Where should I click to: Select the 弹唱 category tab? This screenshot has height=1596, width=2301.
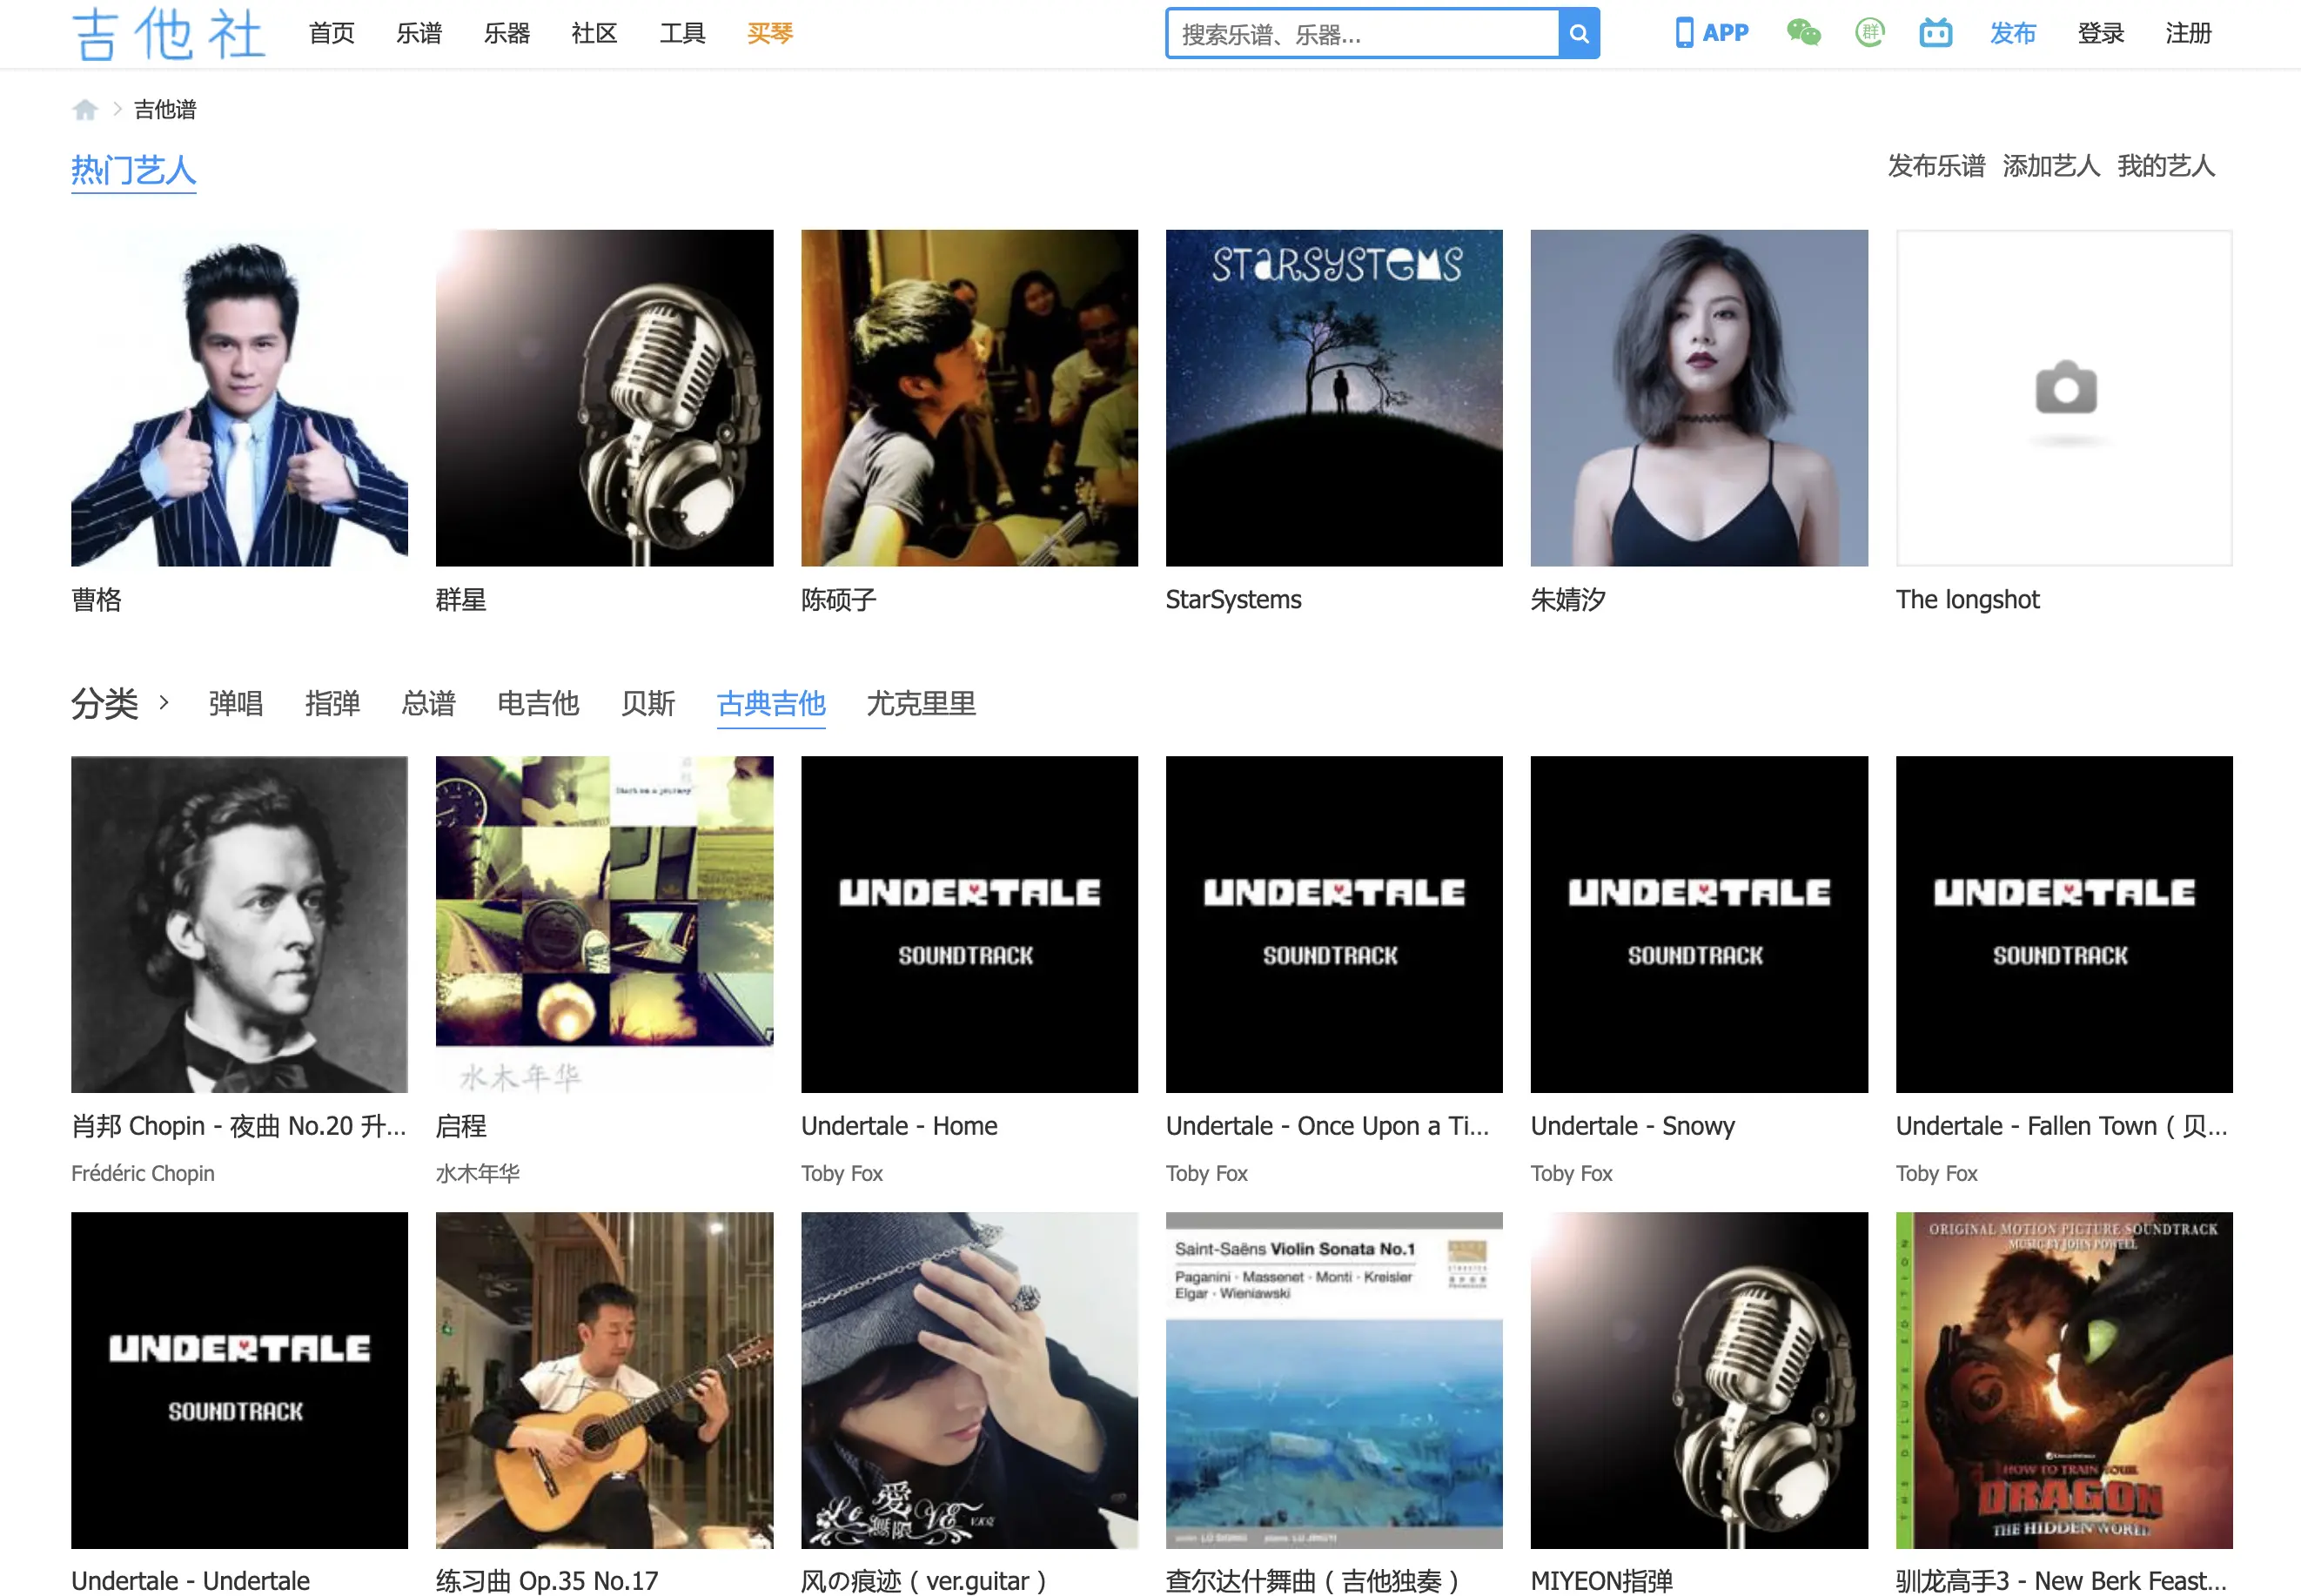pos(236,703)
